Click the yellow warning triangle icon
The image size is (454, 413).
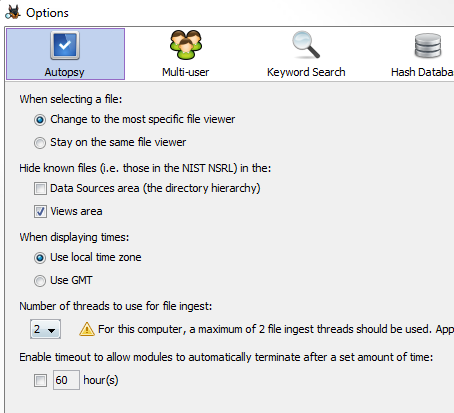[87, 329]
